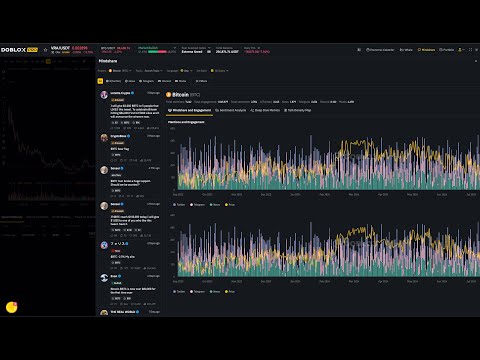Open the user avatar account menu
The image size is (480, 360).
[x=461, y=50]
